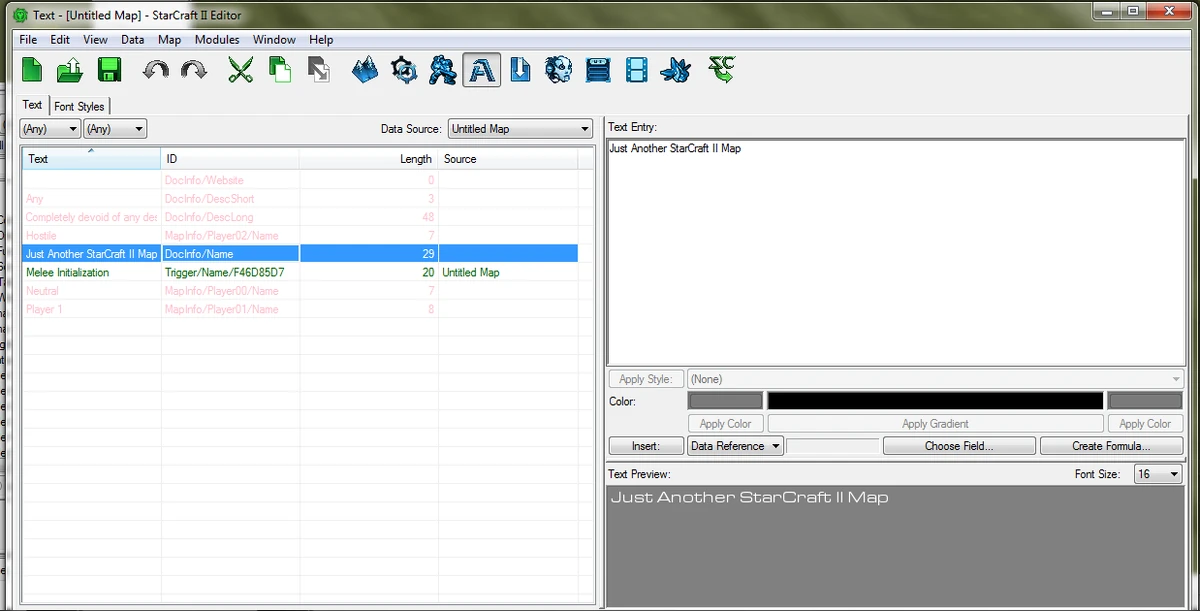Open the Data Editor gear icon
1200x611 pixels.
pyautogui.click(x=404, y=70)
